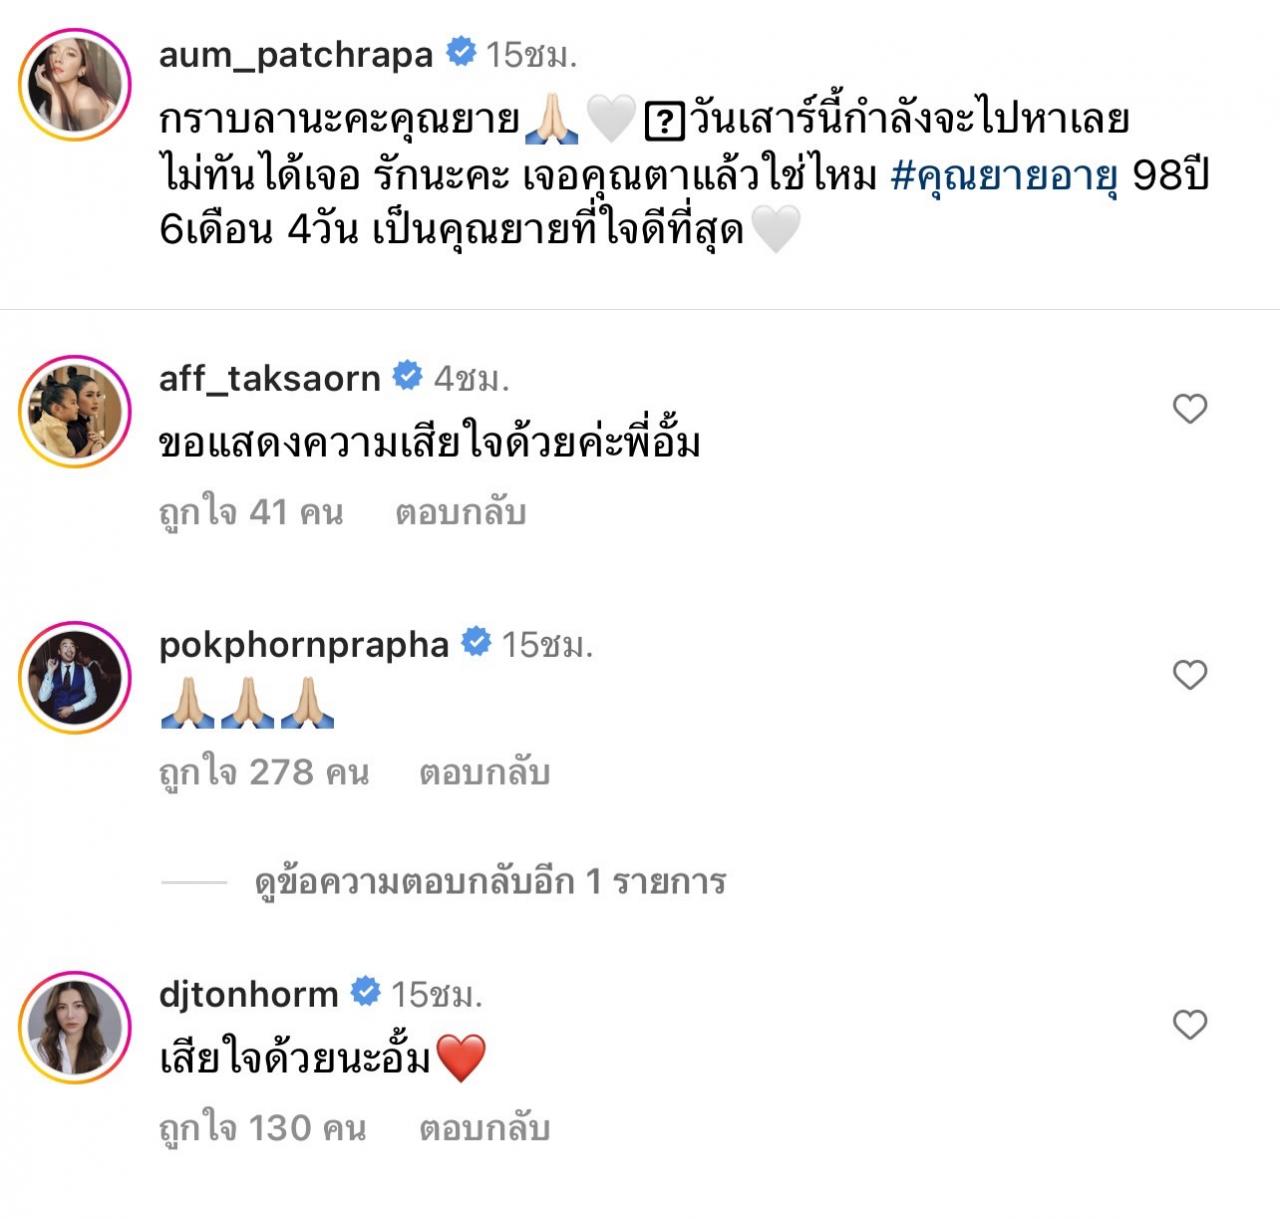Like the aff_taksaorn comment with heart
Image resolution: width=1280 pixels, height=1219 pixels.
pos(1190,409)
